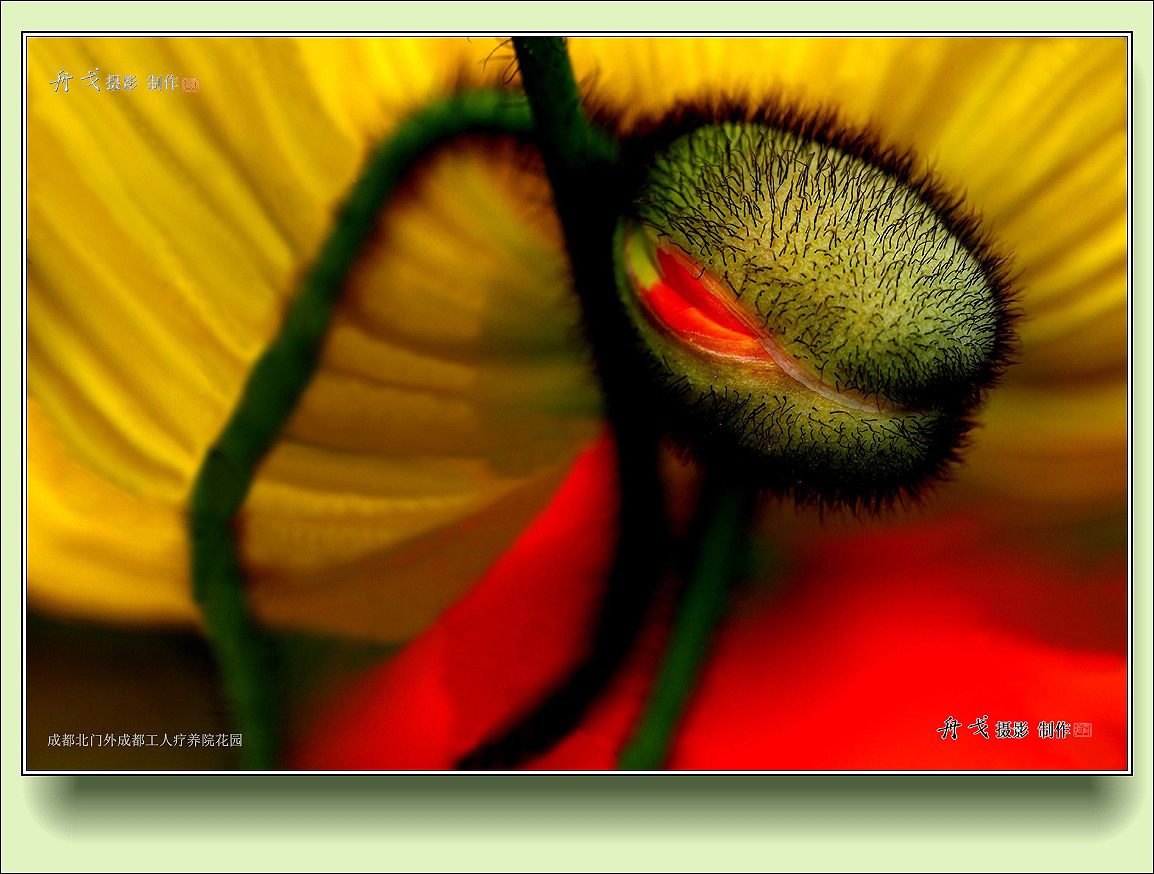Click the red seal stamp in top-left watermark

click(190, 85)
